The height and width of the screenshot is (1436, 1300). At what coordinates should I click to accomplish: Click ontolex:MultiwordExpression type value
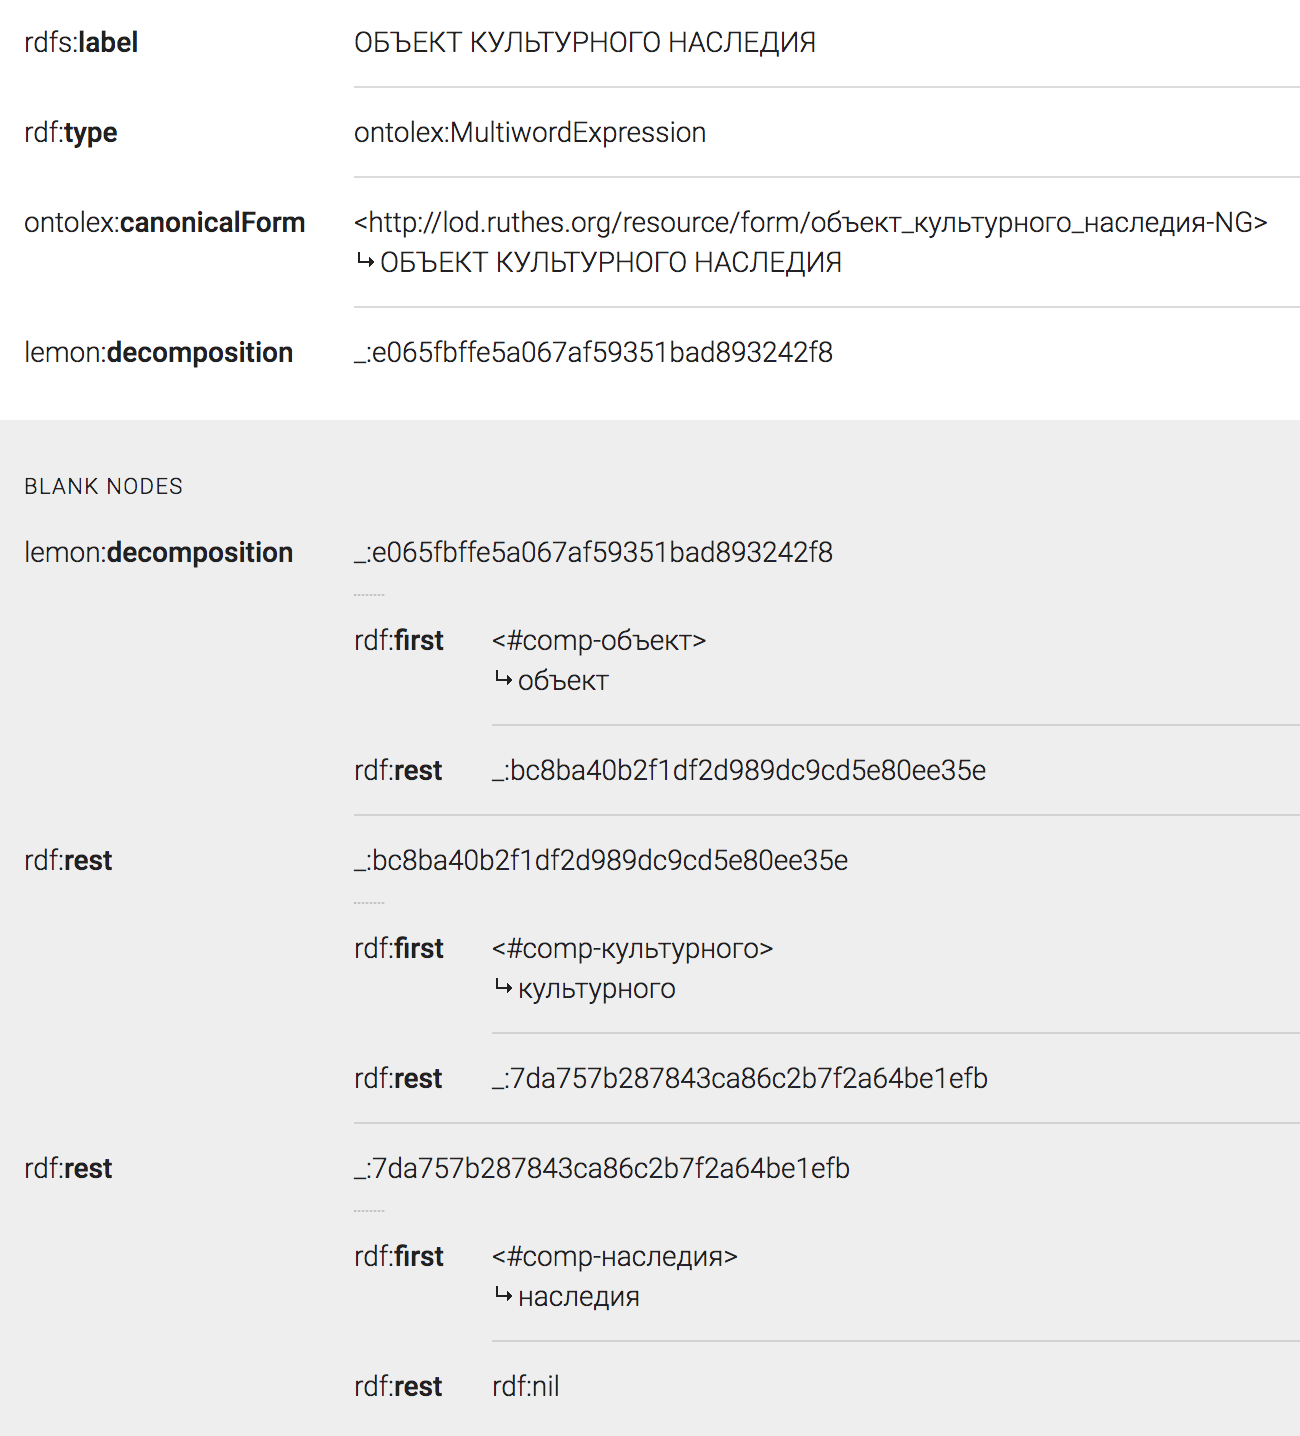[x=530, y=132]
